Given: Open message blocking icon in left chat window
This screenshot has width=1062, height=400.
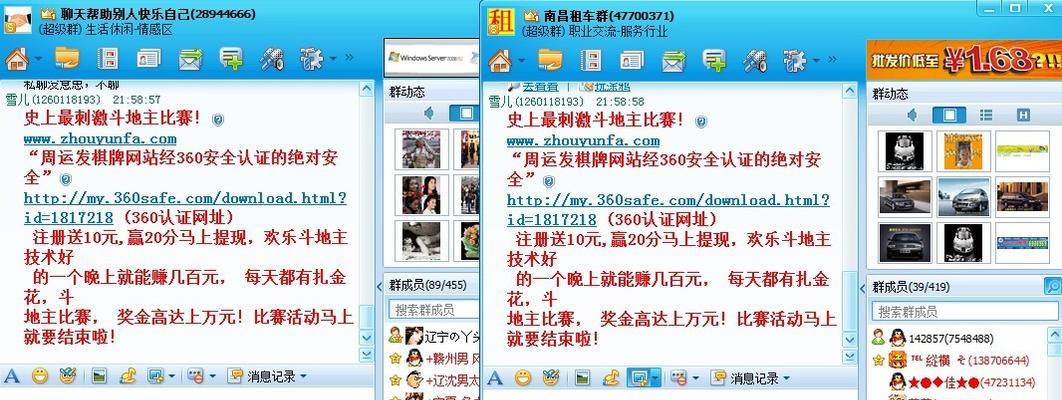Looking at the screenshot, I should [195, 376].
